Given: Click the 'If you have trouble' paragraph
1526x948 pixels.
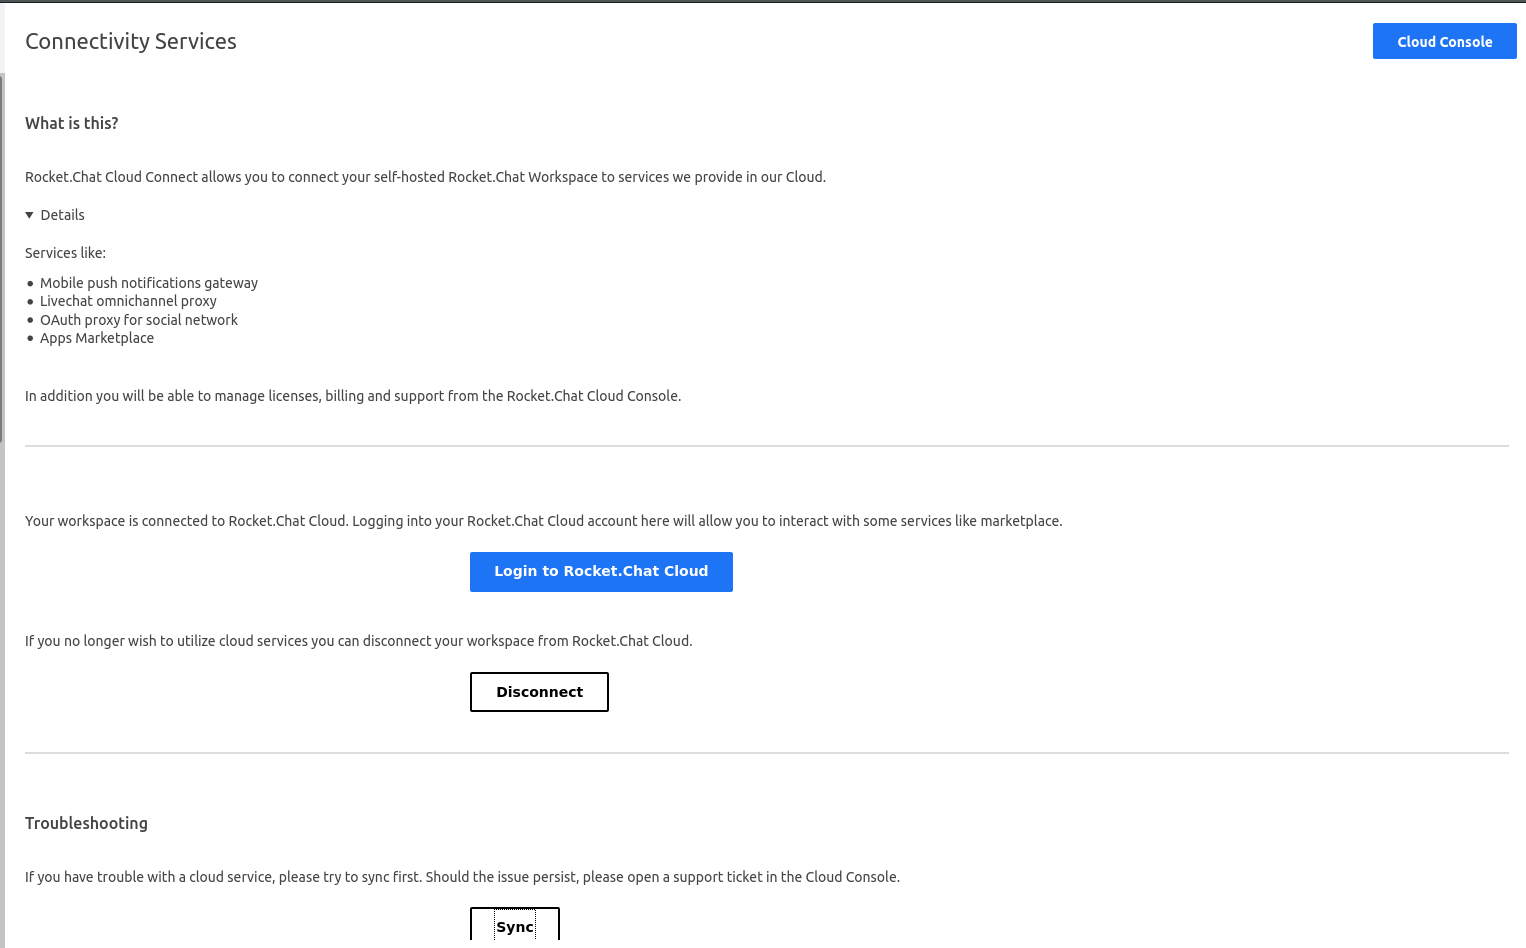Looking at the screenshot, I should click(x=462, y=877).
